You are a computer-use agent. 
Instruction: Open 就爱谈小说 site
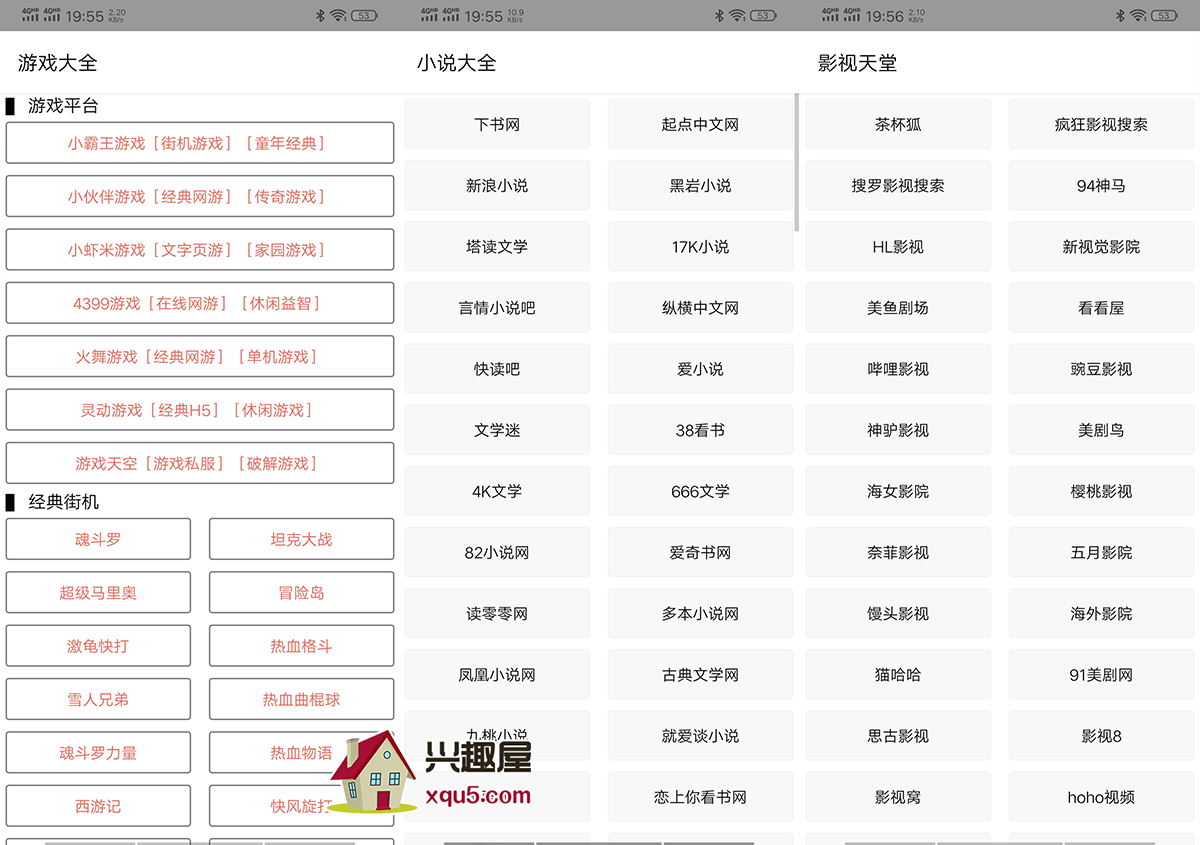click(700, 736)
